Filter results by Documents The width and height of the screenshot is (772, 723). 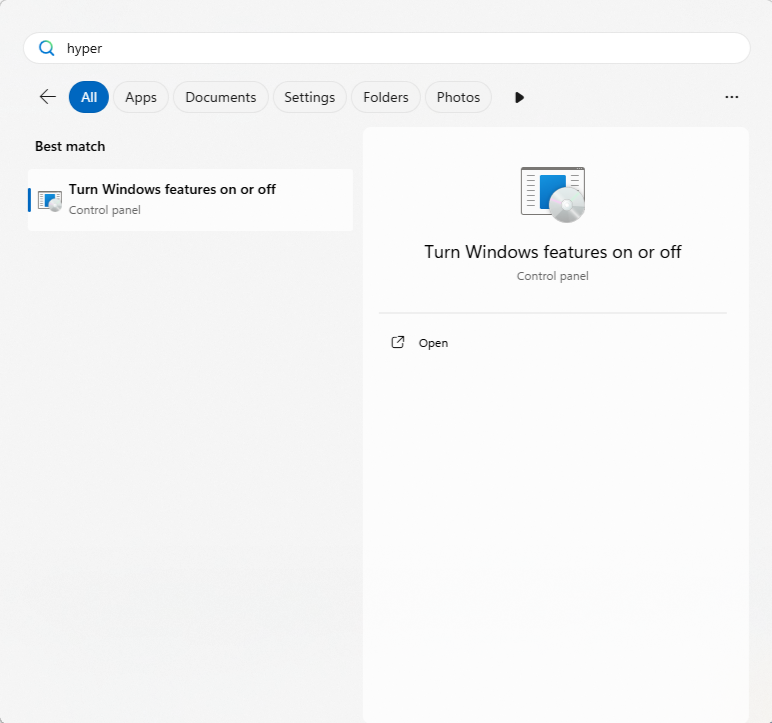(221, 97)
